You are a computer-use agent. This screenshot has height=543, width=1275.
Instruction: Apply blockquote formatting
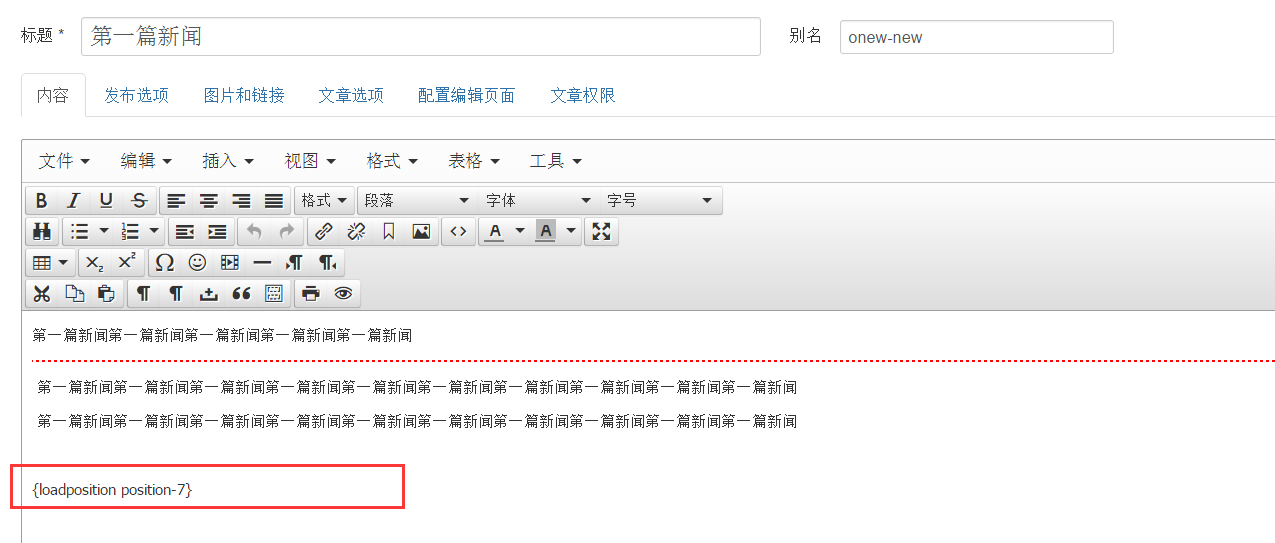tap(241, 294)
